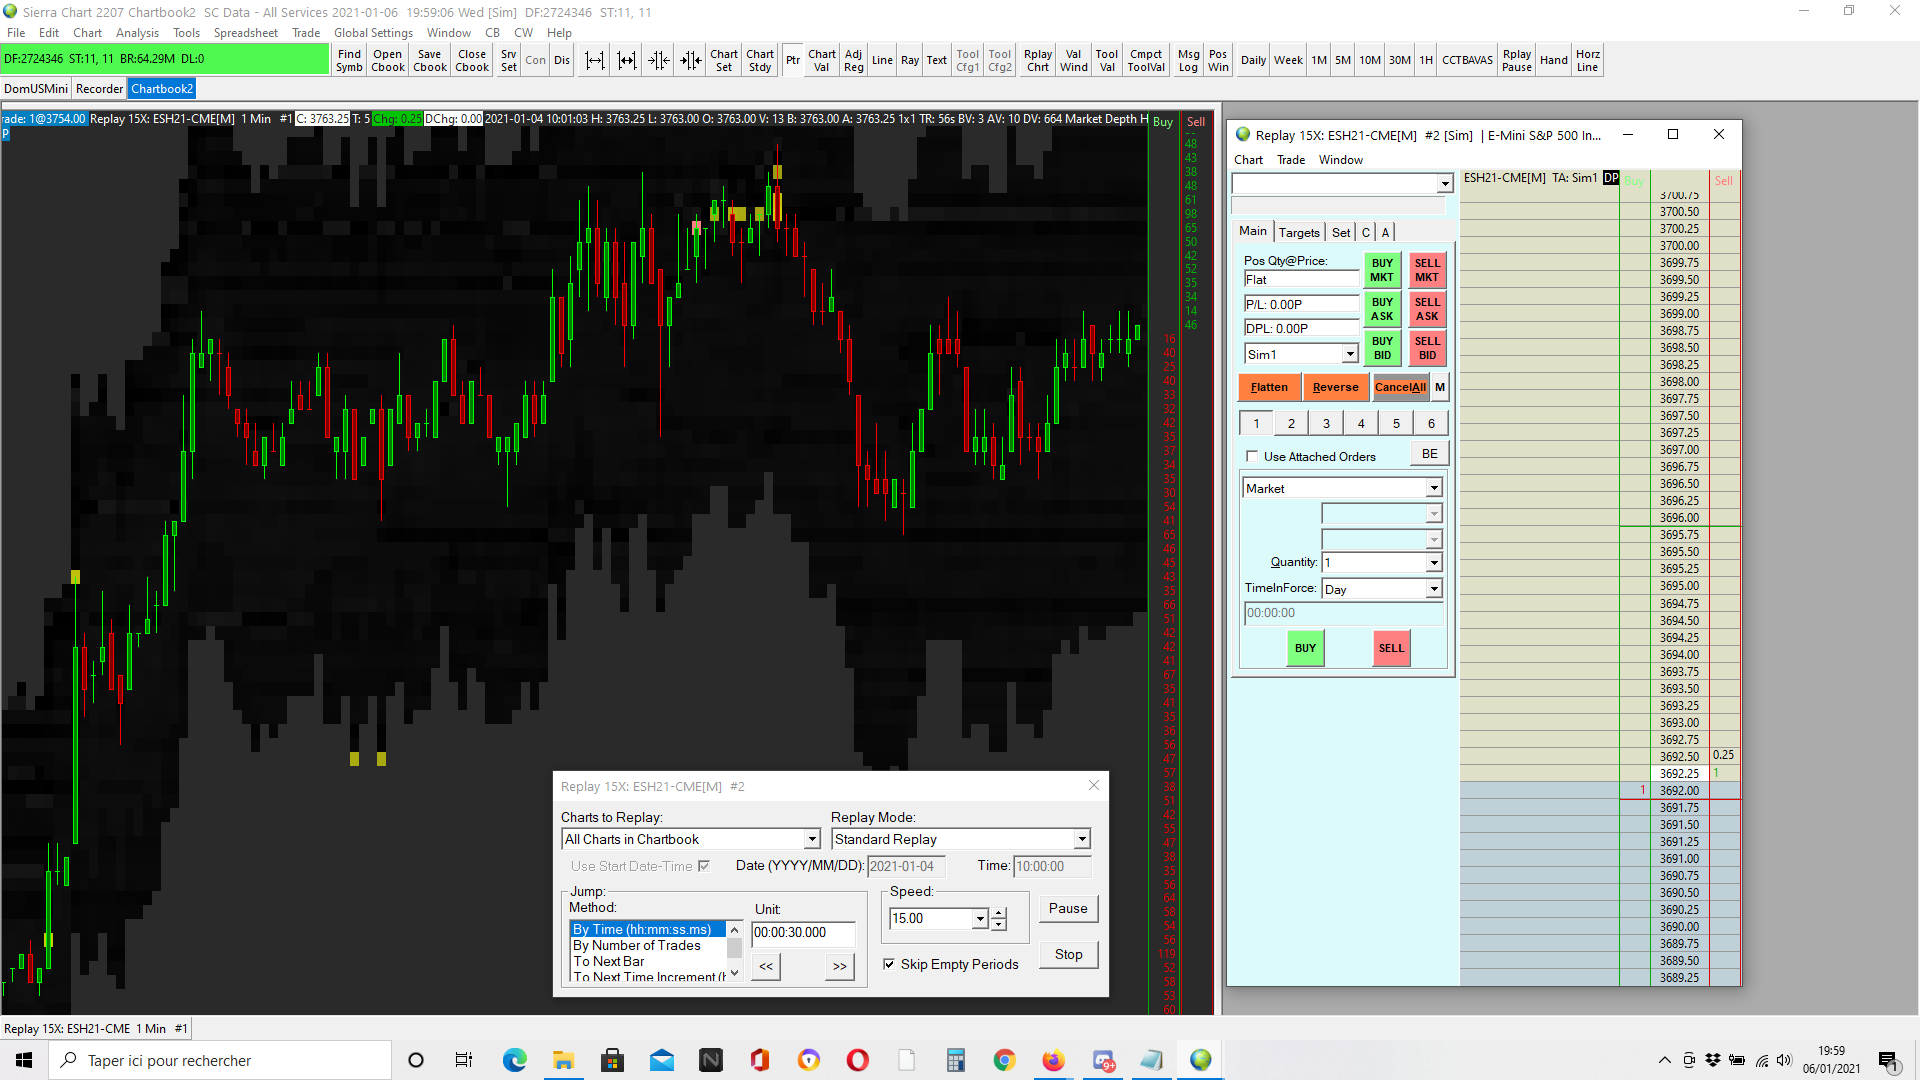Click the jump Unit time input field
Screen dimensions: 1920x1080
coord(803,932)
